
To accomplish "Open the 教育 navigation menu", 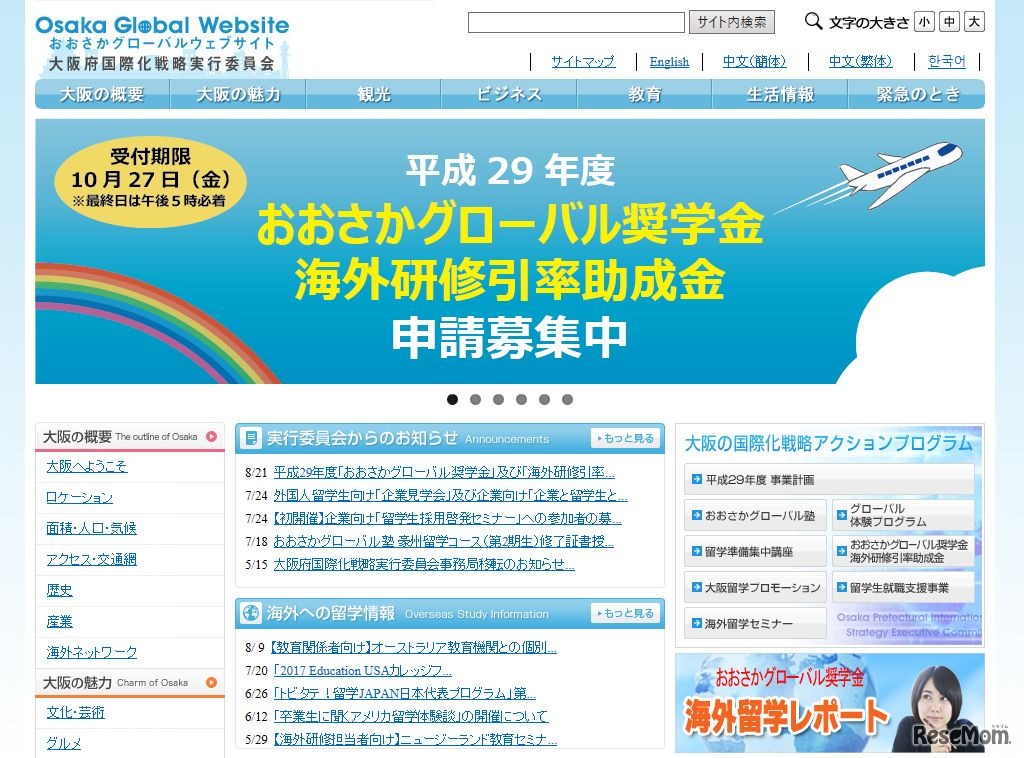I will point(644,94).
